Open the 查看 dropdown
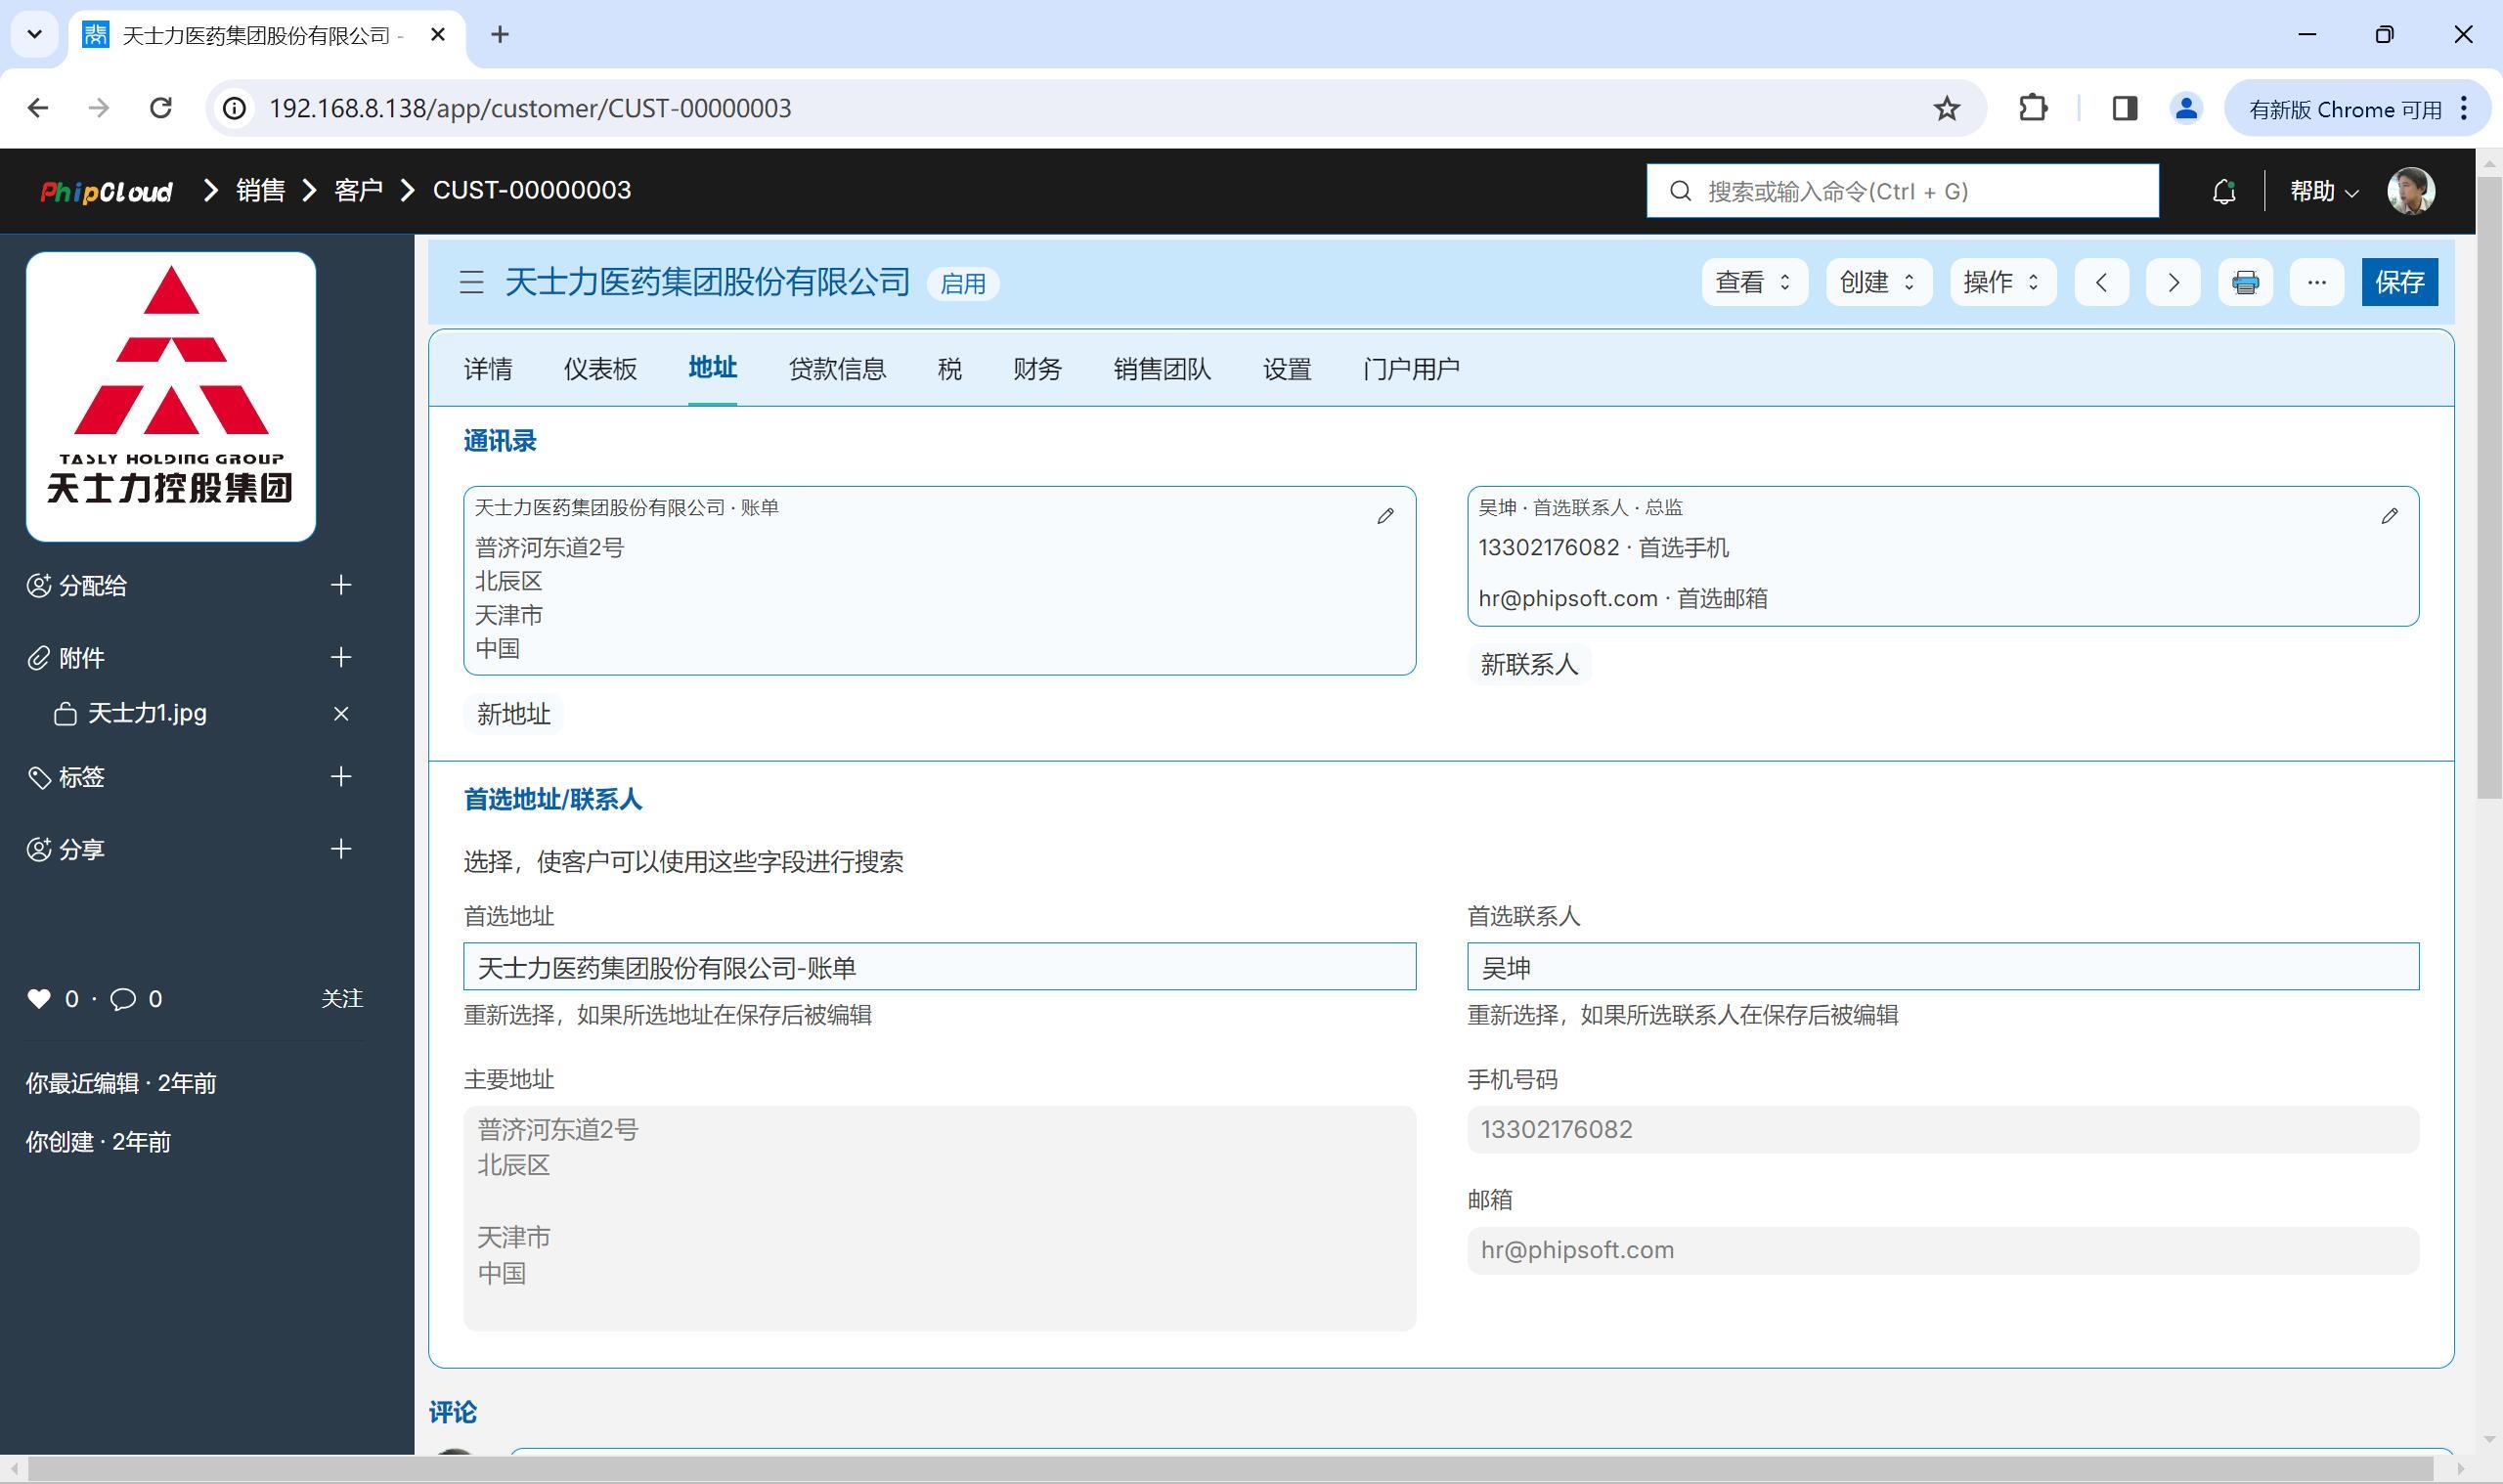 (x=1754, y=282)
